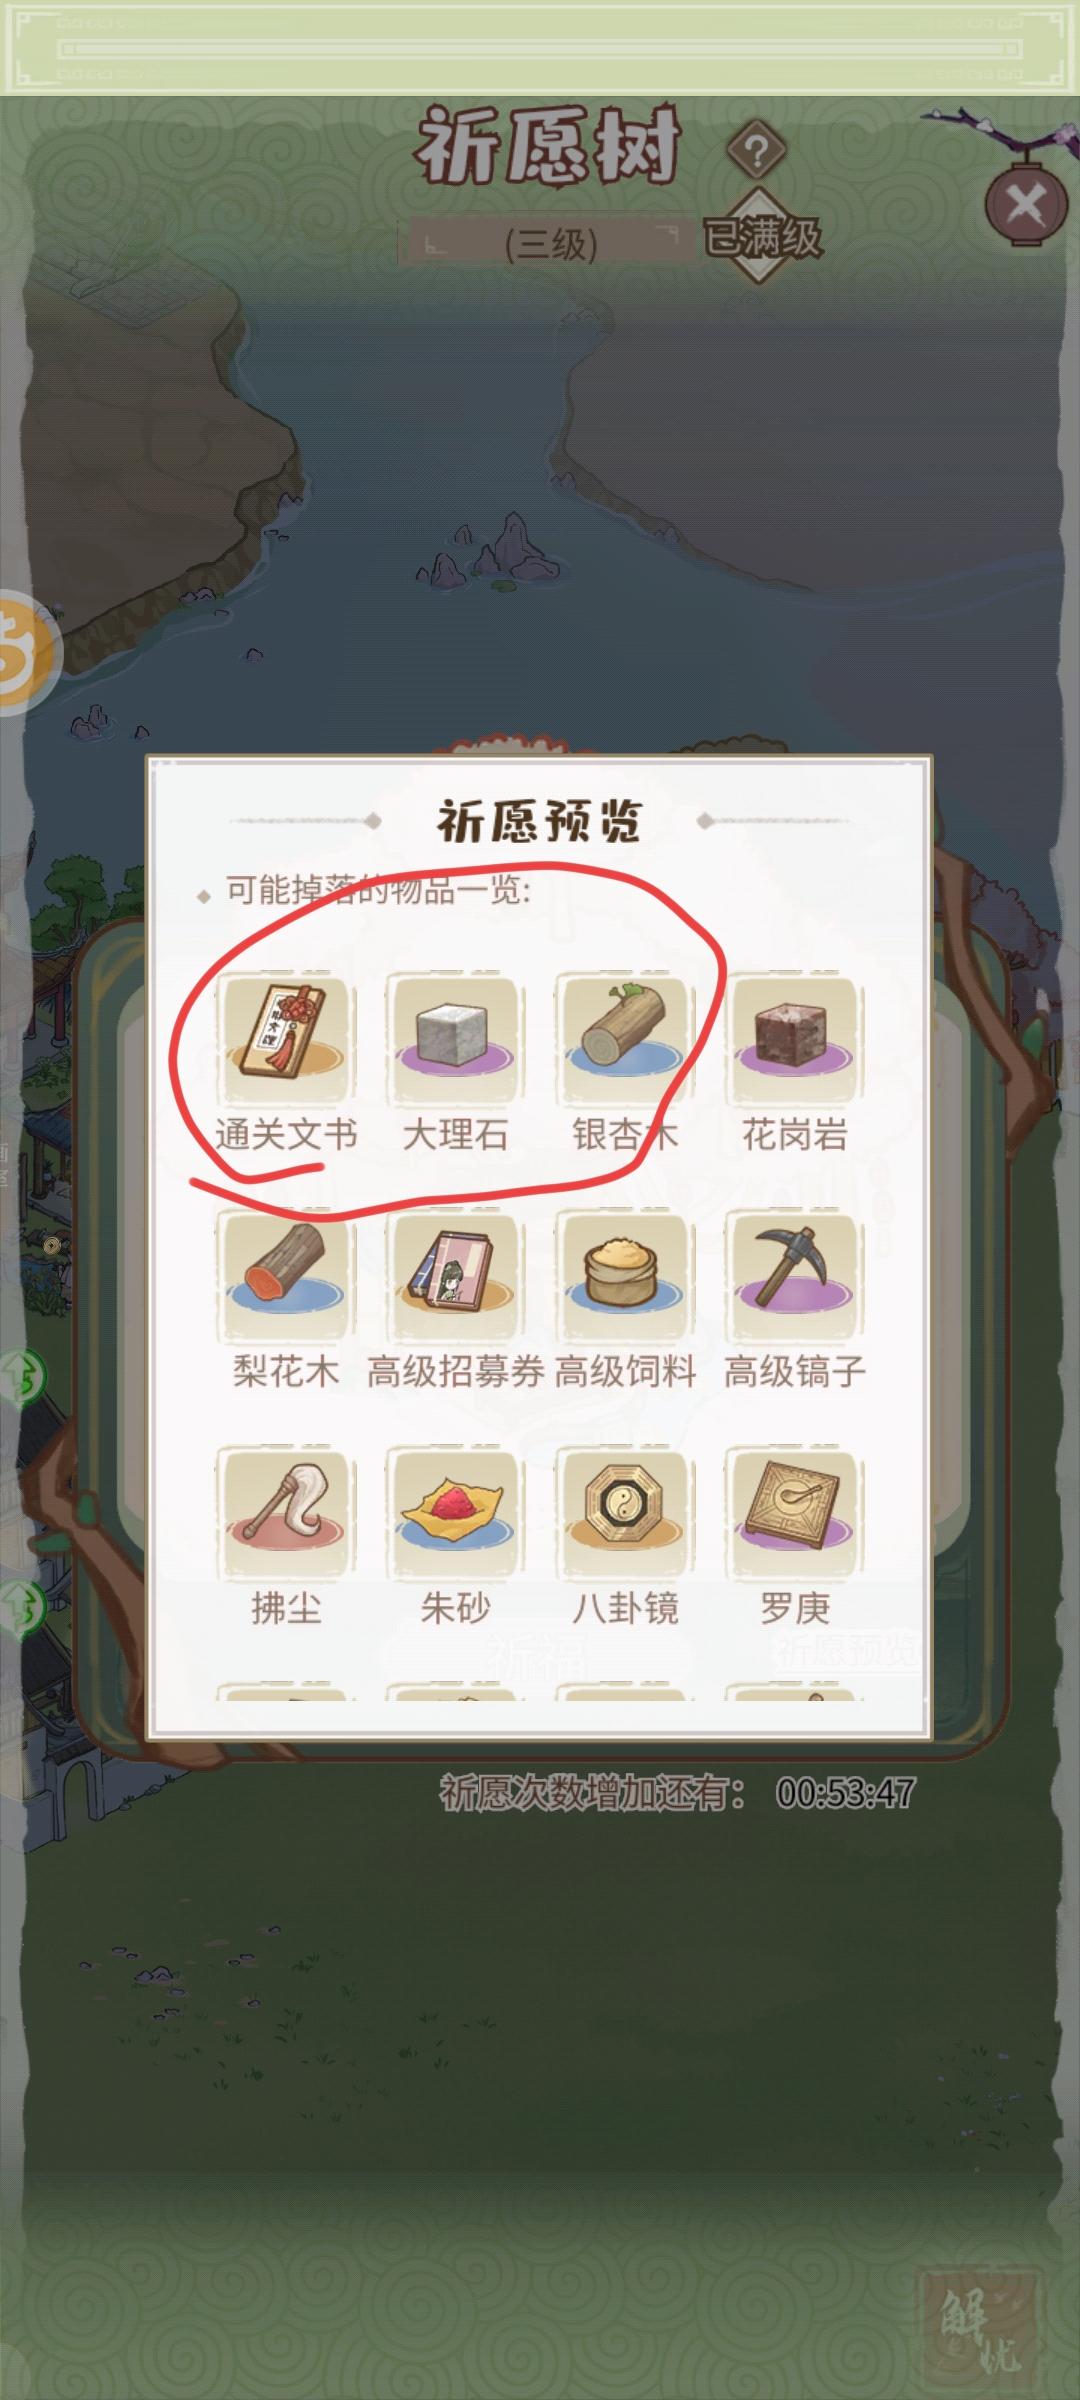The width and height of the screenshot is (1080, 2400).
Task: Open the question mark help button
Action: 757,151
